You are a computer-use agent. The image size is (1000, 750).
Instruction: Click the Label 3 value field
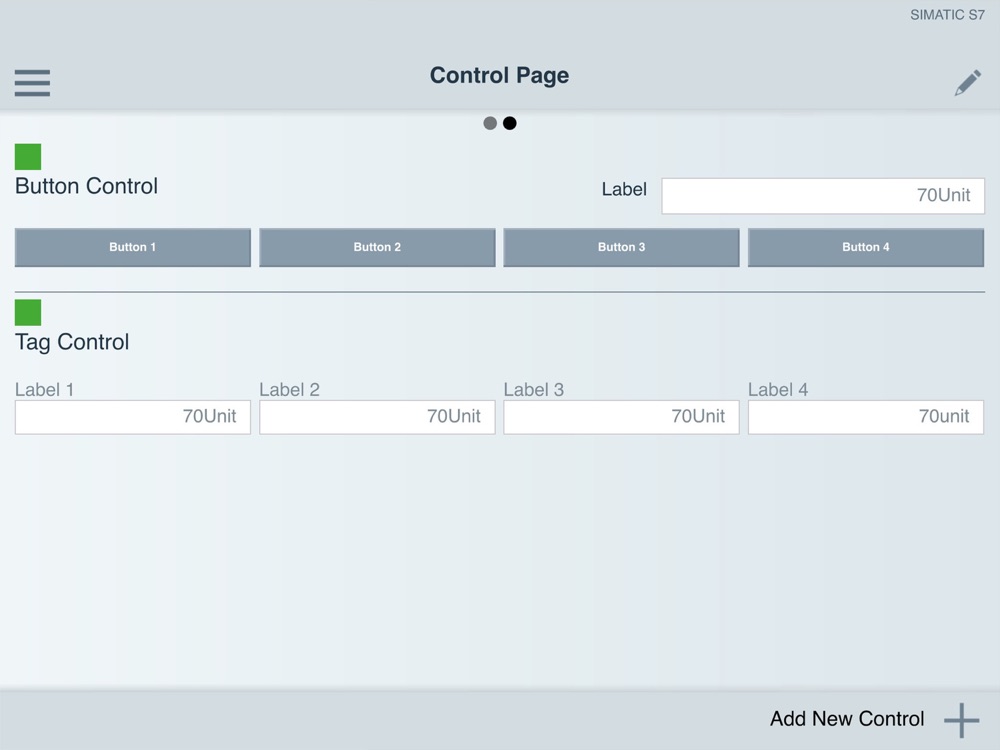pyautogui.click(x=621, y=417)
